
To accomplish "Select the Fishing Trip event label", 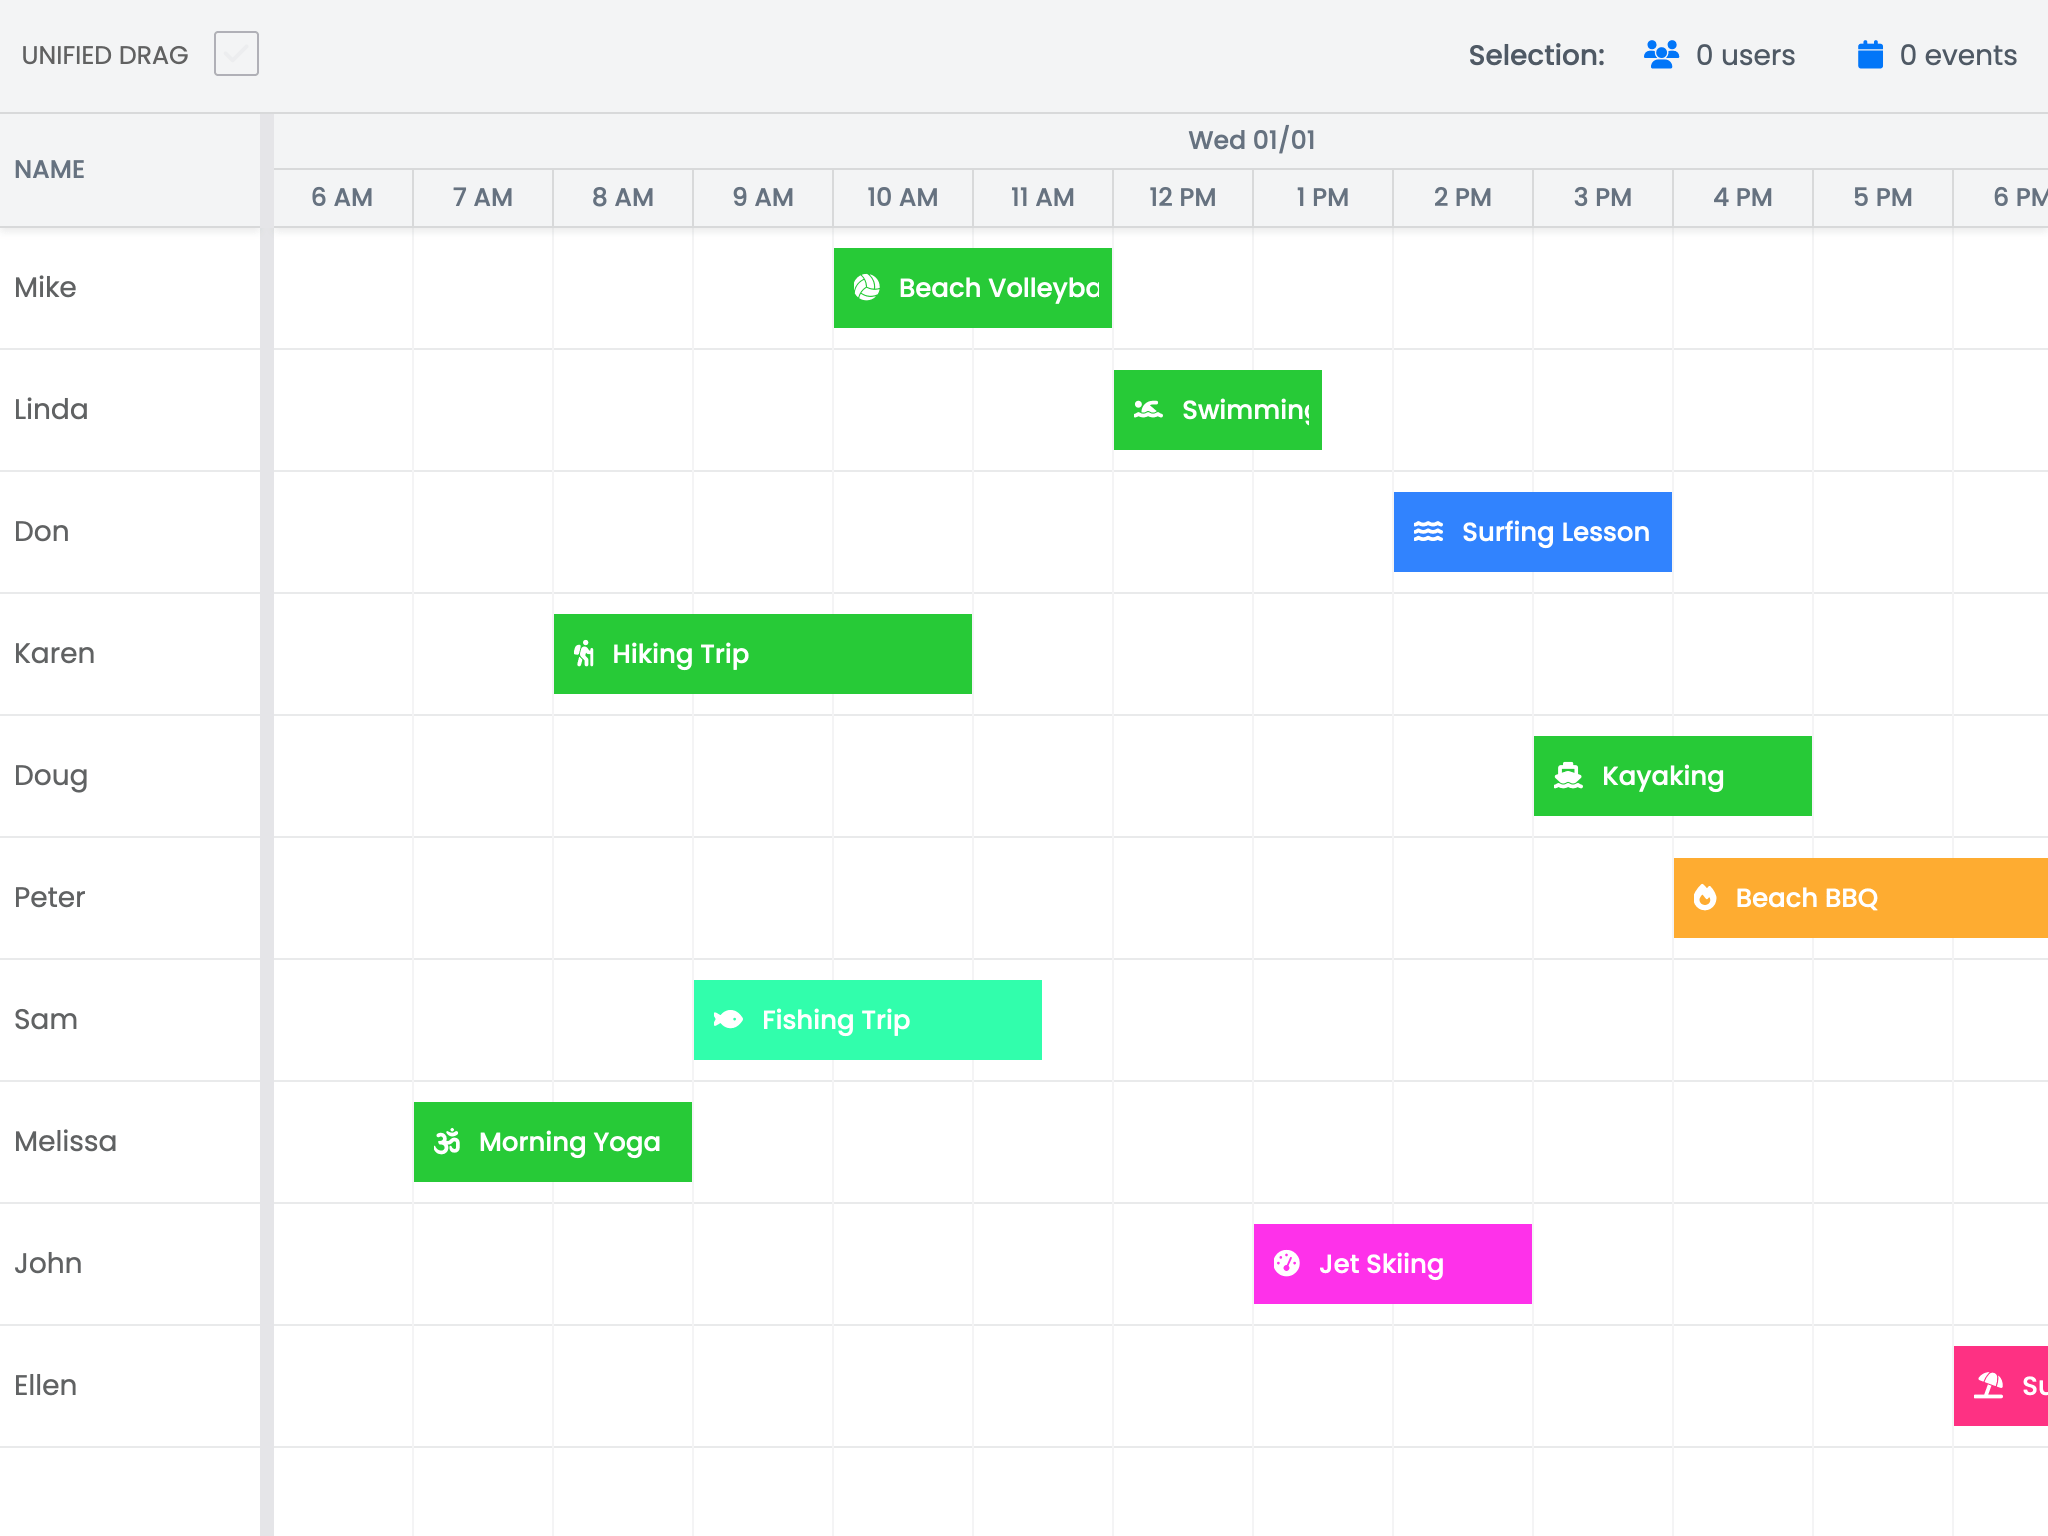I will coord(836,1020).
